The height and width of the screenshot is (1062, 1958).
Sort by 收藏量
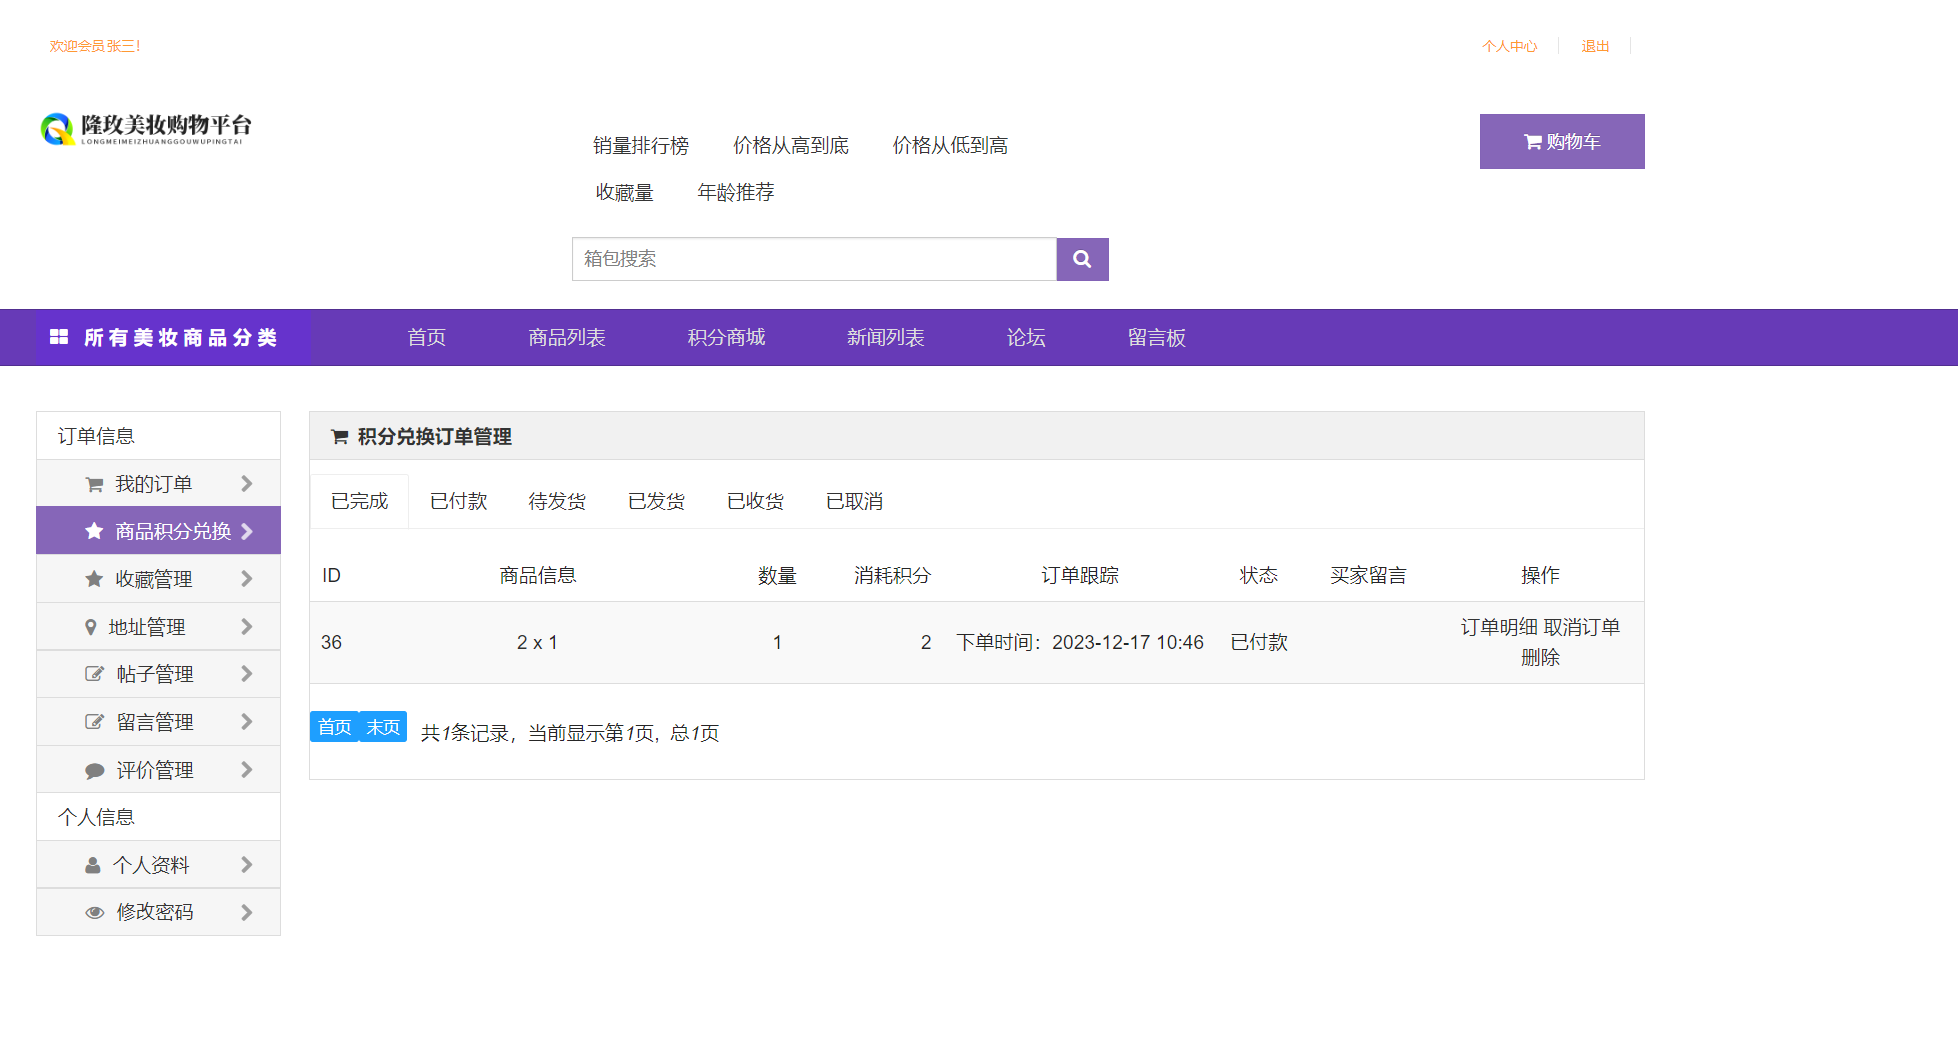(x=625, y=192)
